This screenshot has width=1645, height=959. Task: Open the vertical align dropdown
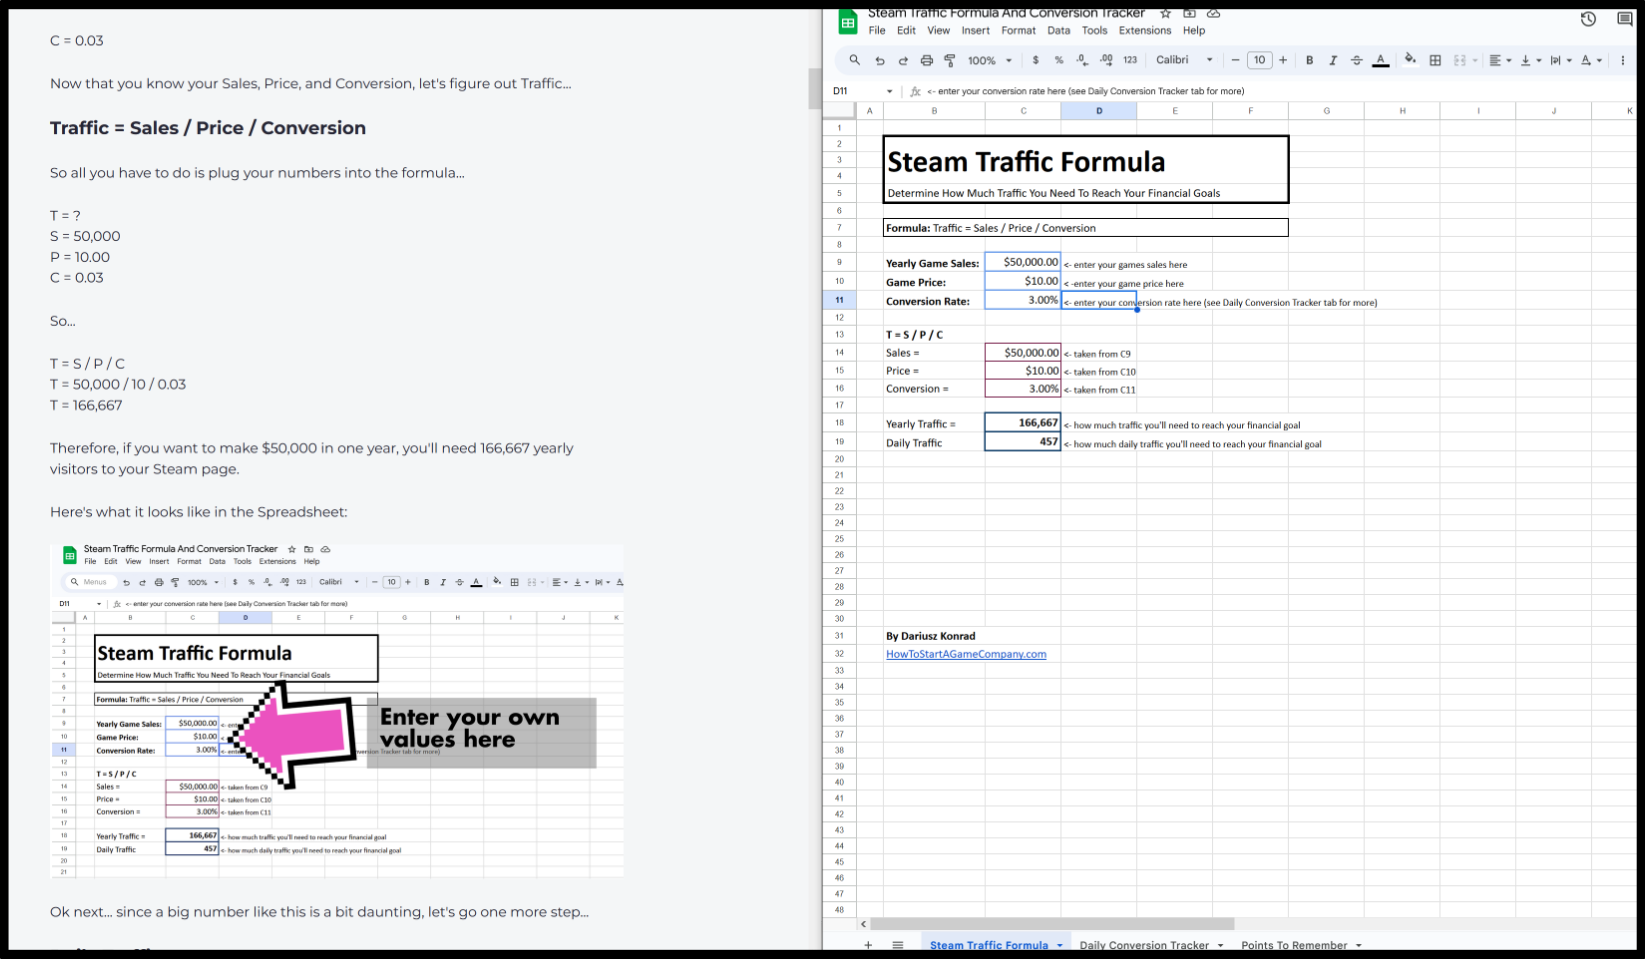(x=1530, y=60)
